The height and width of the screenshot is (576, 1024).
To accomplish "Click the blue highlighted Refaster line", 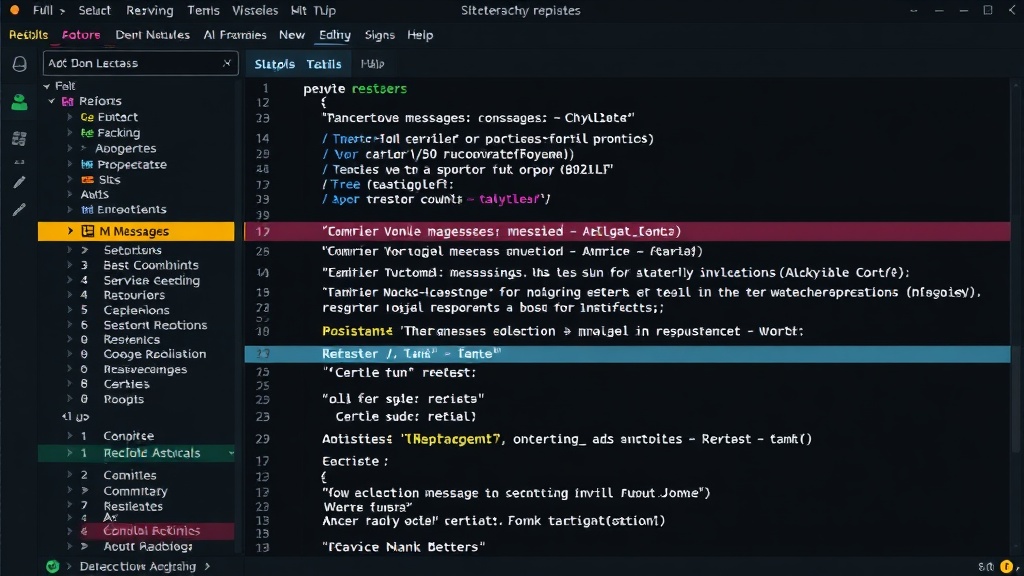I will coord(627,354).
